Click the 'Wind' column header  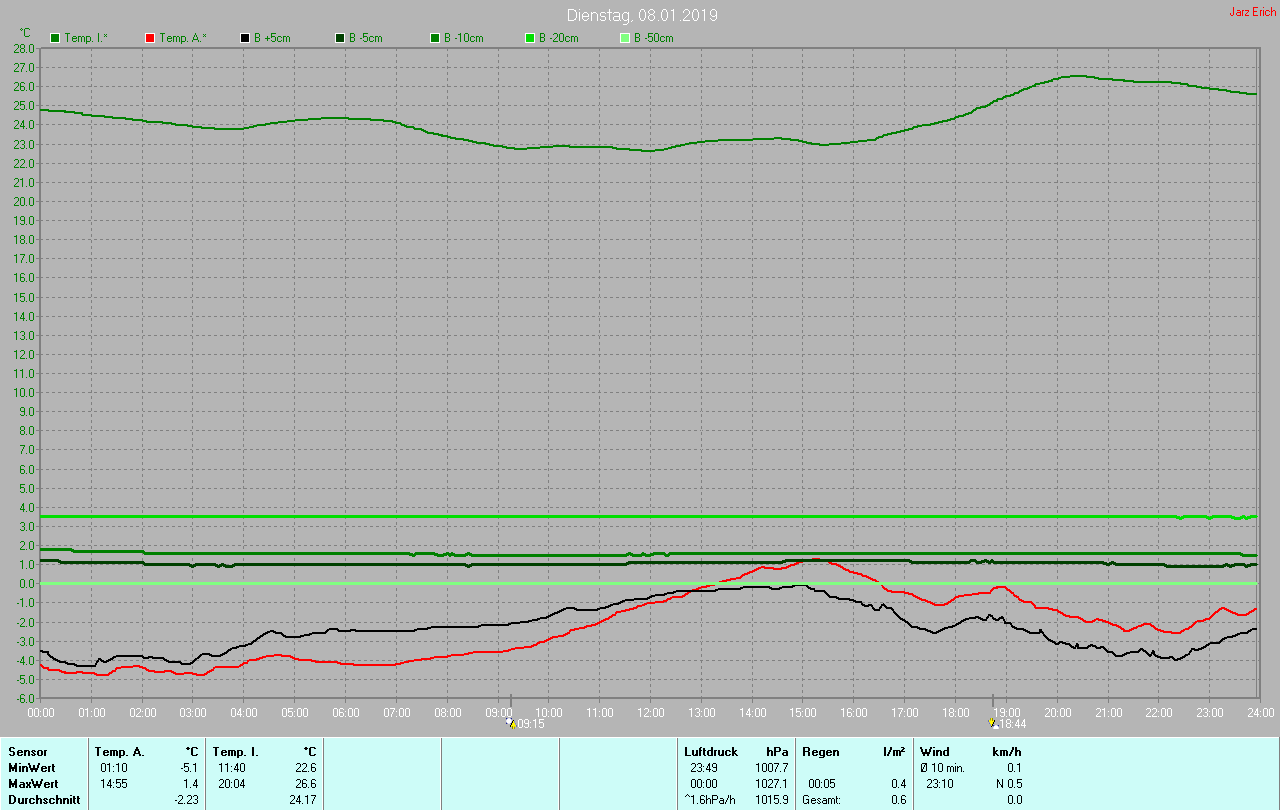pos(934,751)
